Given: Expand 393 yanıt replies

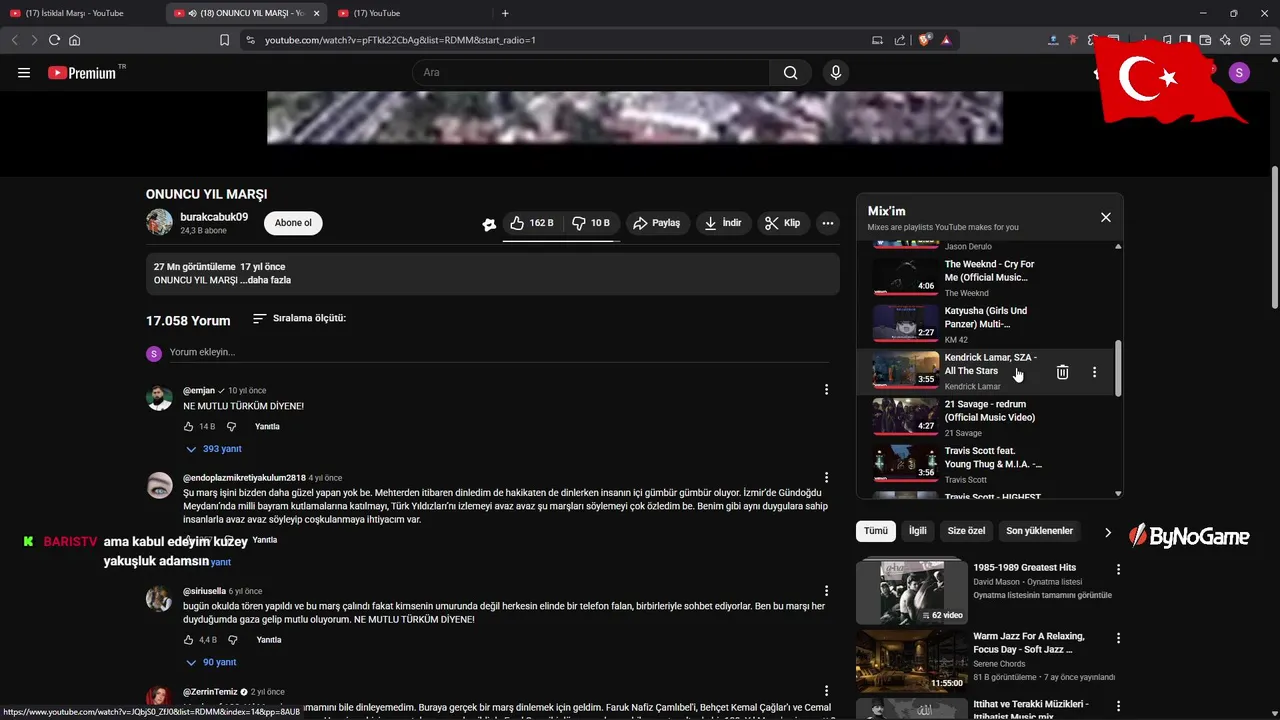Looking at the screenshot, I should (213, 449).
